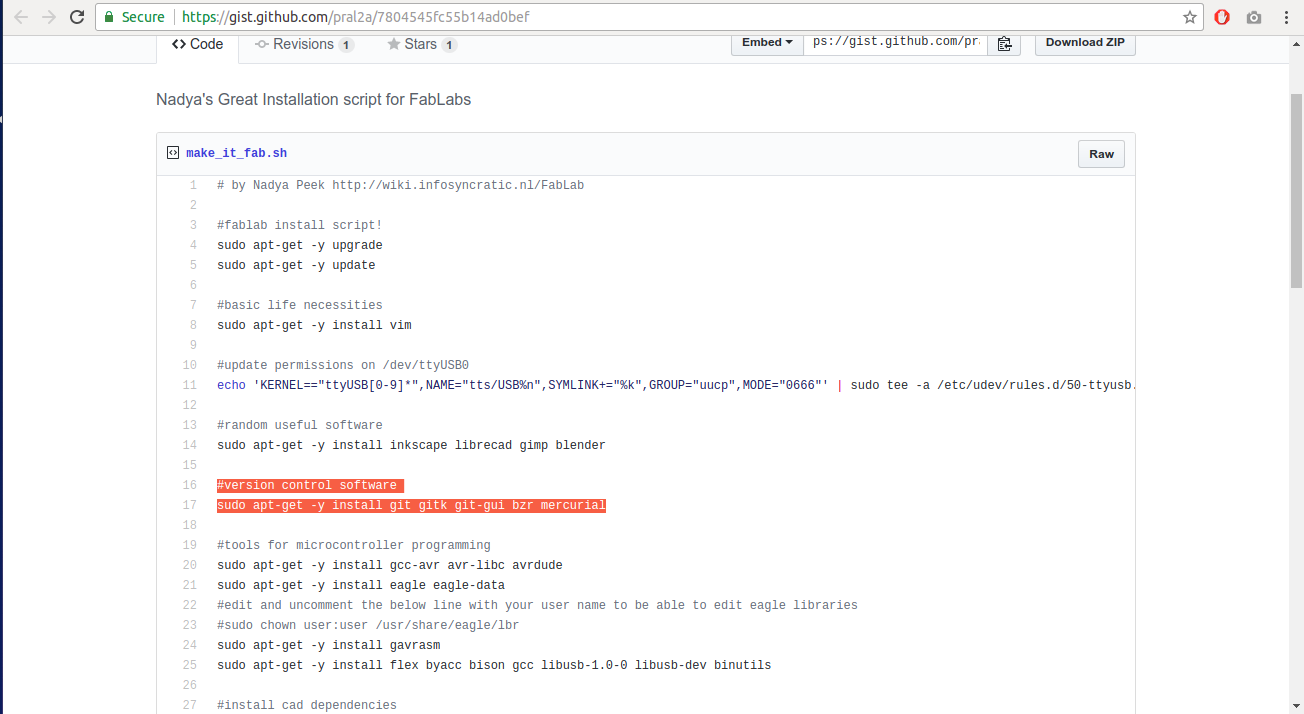Click '#basic life necessities' comment
Image resolution: width=1304 pixels, height=714 pixels.
tap(299, 305)
